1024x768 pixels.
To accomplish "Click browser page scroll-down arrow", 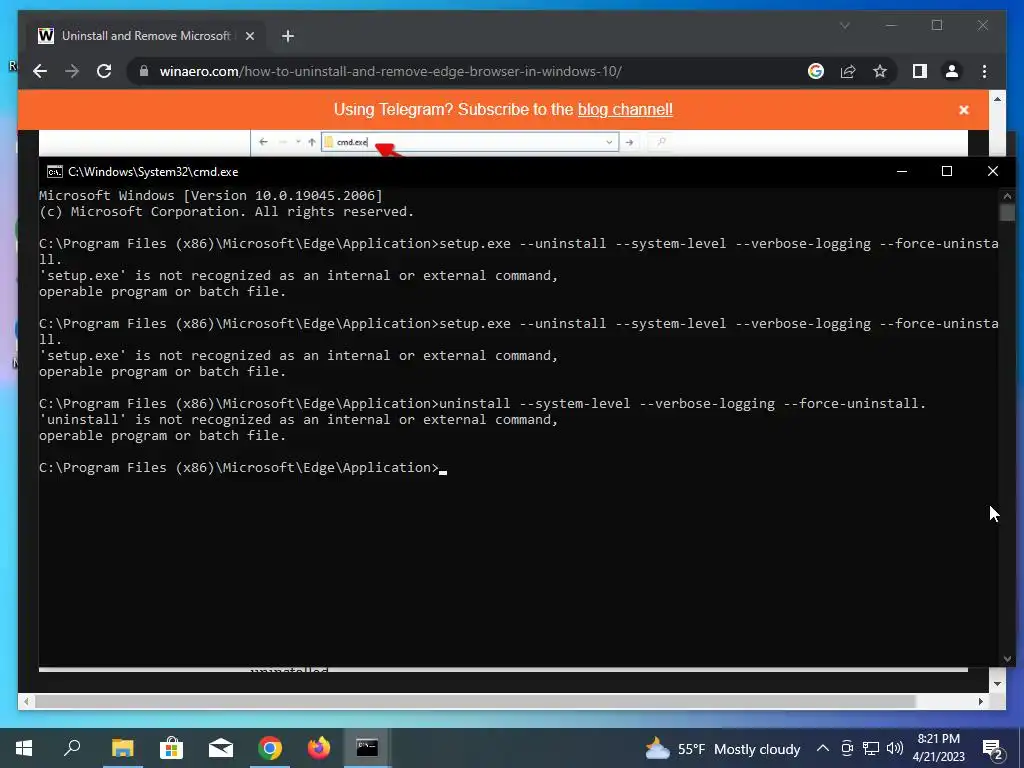I will click(x=997, y=684).
